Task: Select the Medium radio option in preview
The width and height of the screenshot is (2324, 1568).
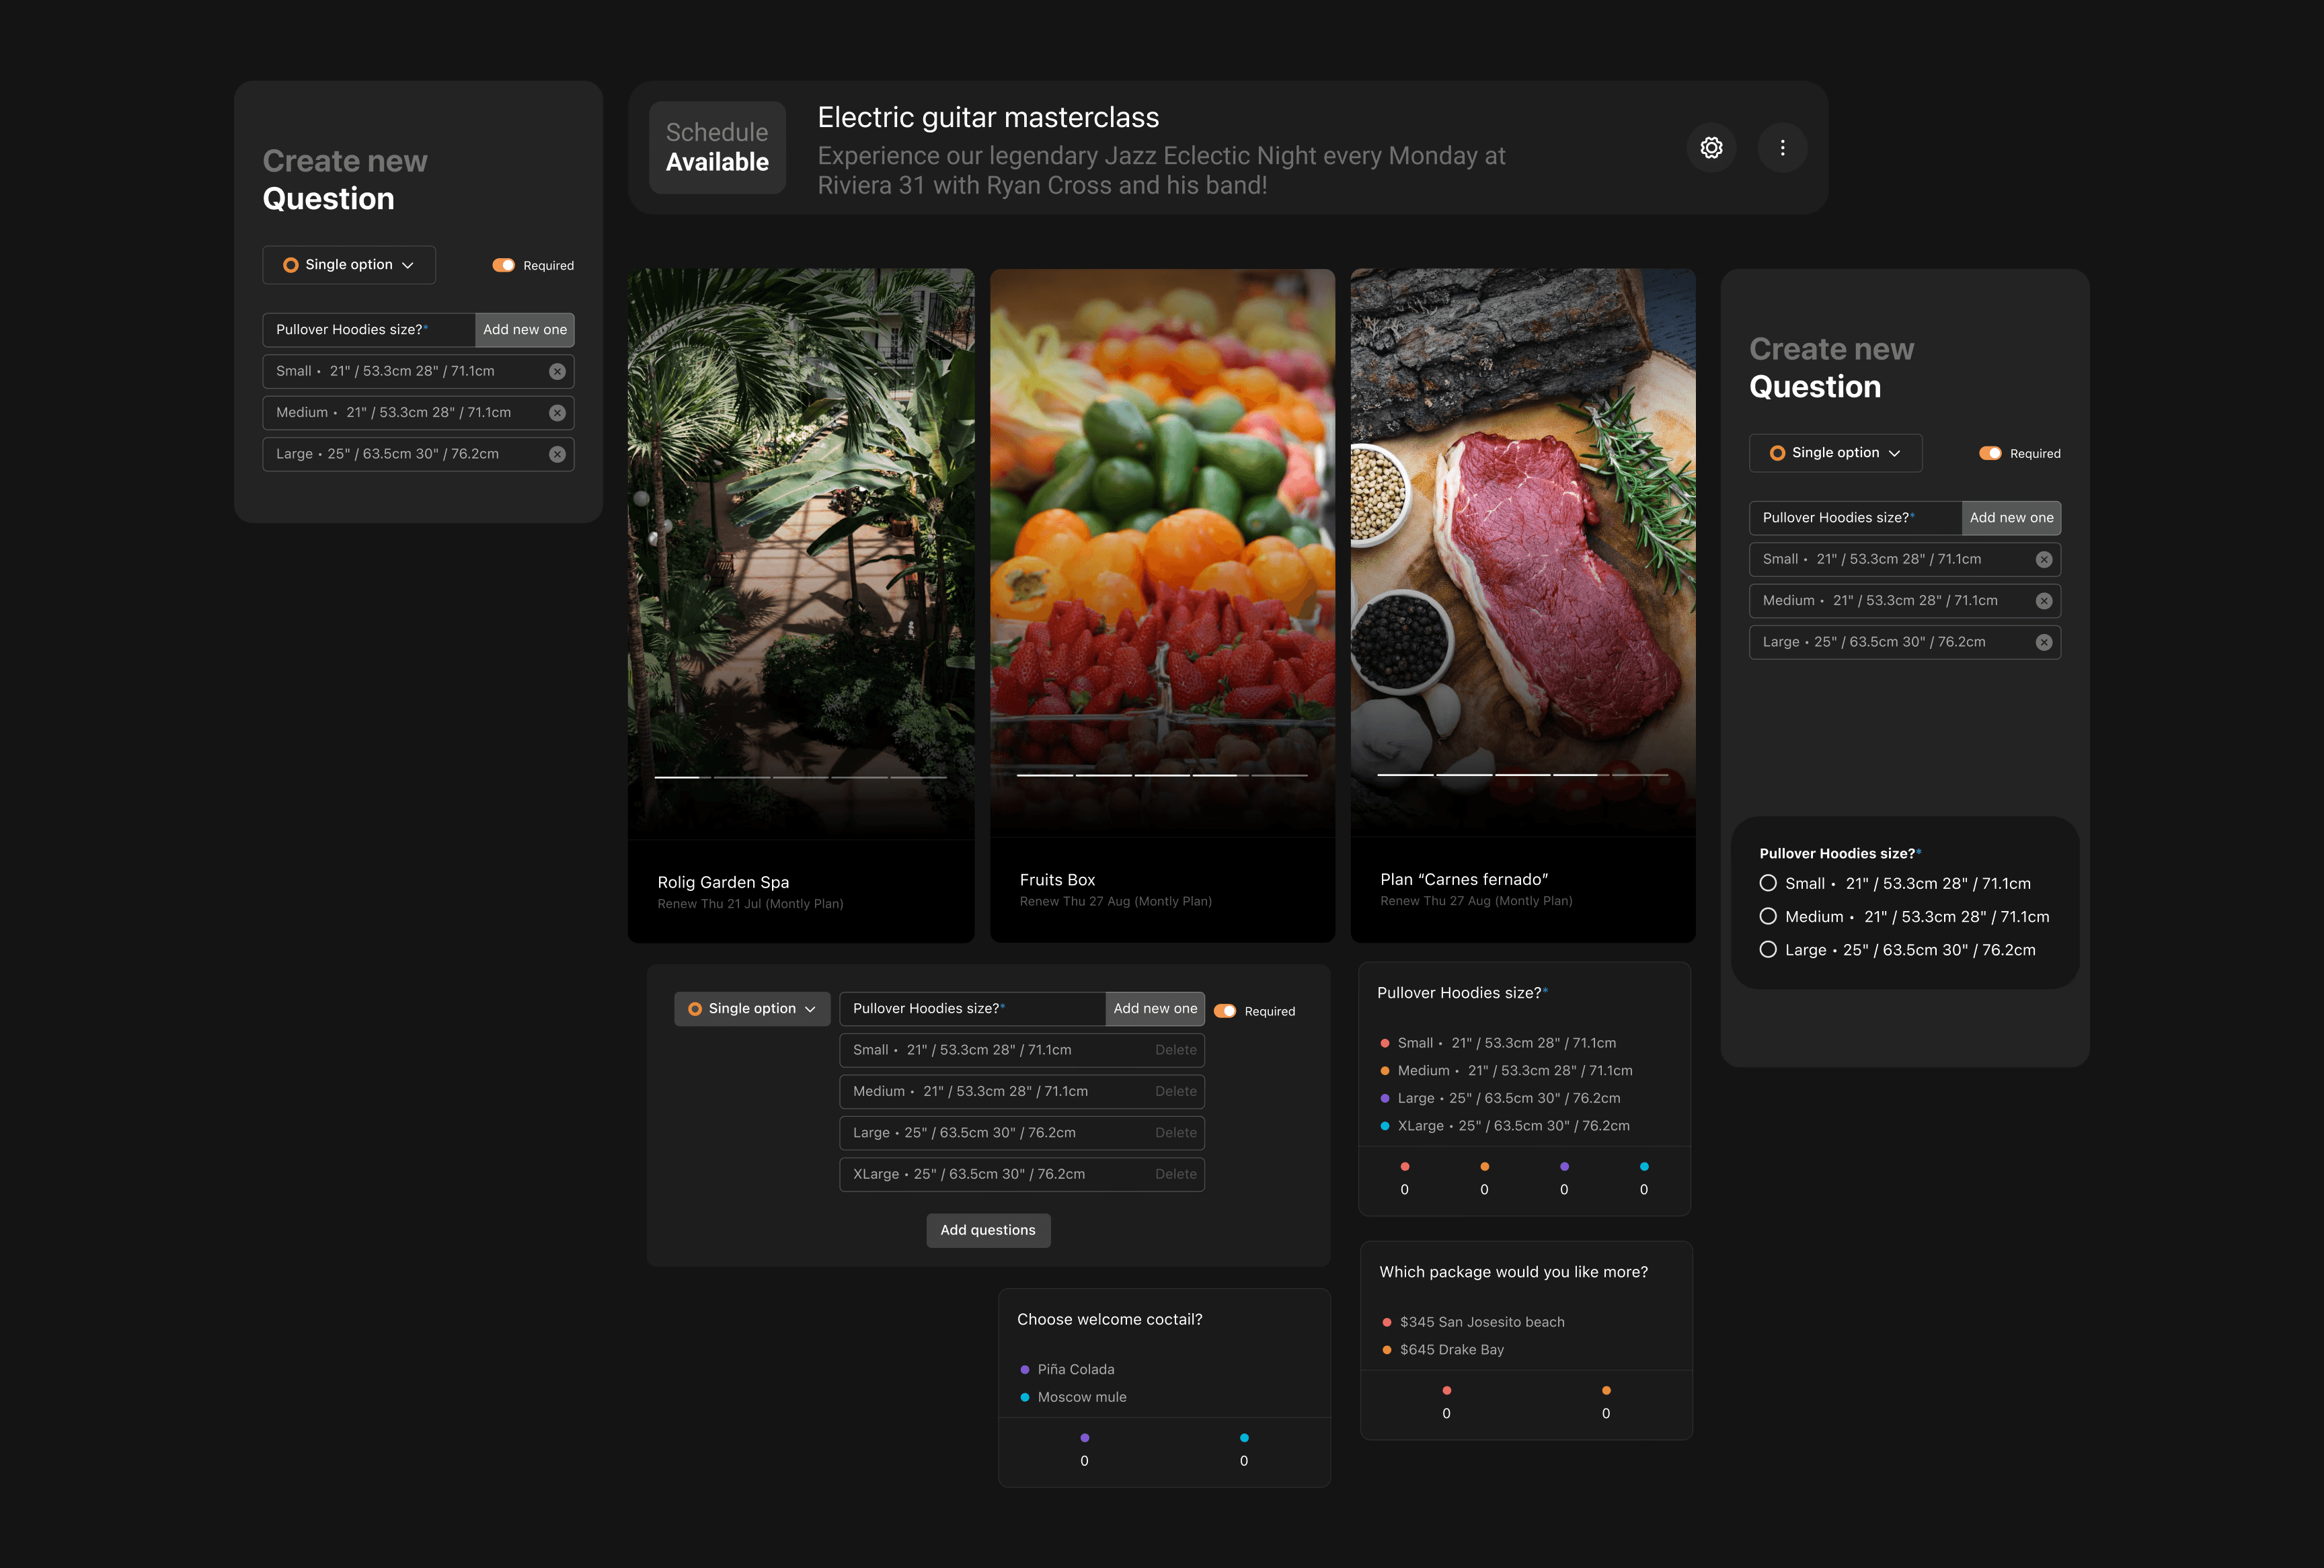Action: tap(1767, 916)
